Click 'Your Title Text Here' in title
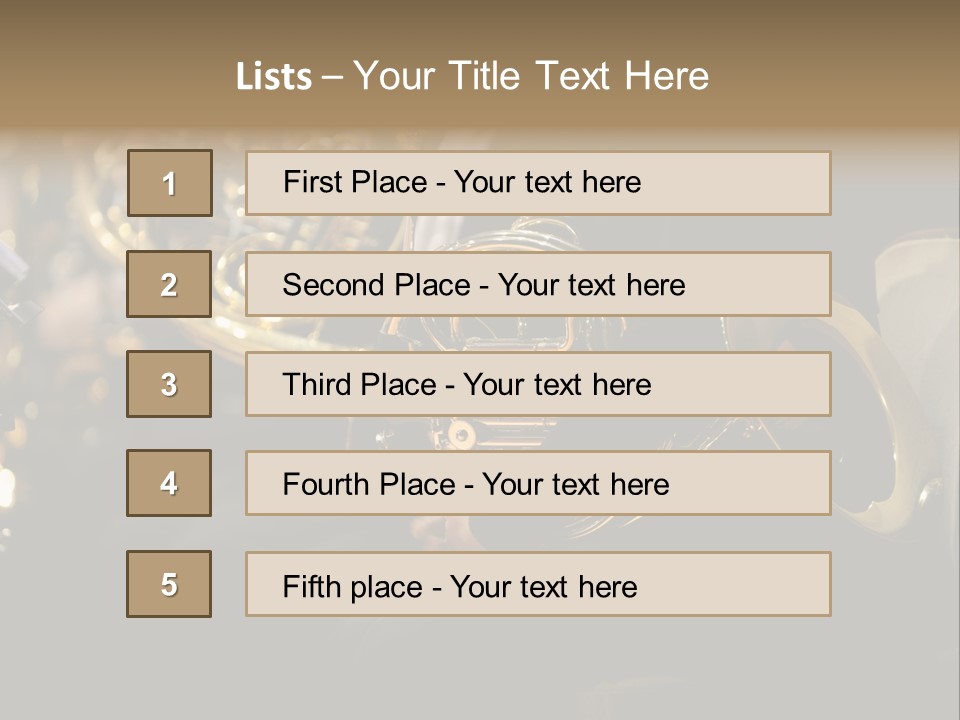The height and width of the screenshot is (720, 960). [531, 76]
